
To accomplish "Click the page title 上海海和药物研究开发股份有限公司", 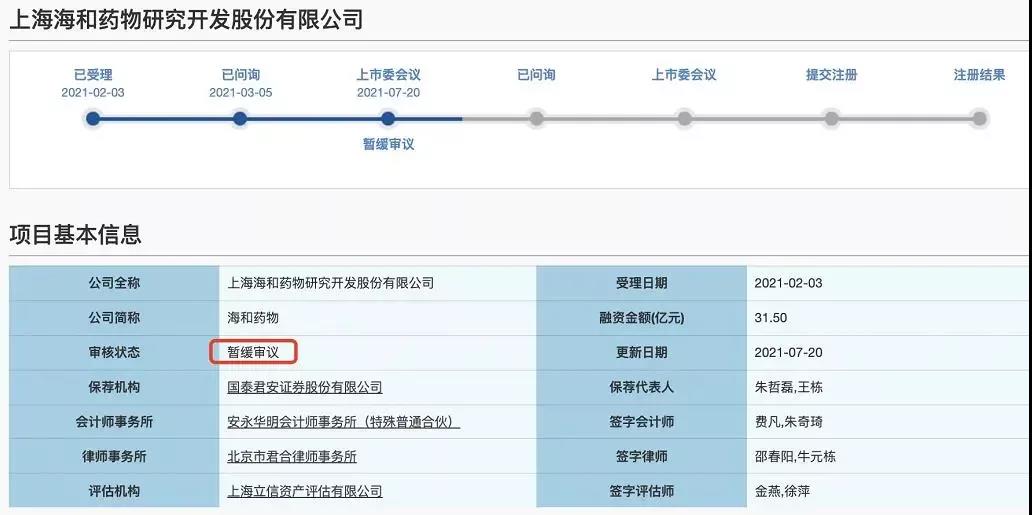I will tap(186, 19).
